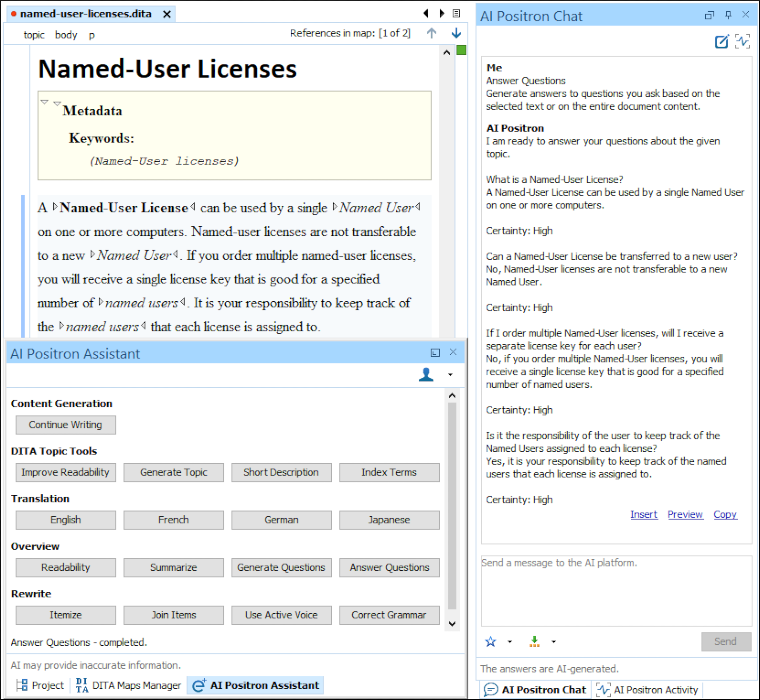Switch to the Project tab
The image size is (760, 700).
pos(40,685)
